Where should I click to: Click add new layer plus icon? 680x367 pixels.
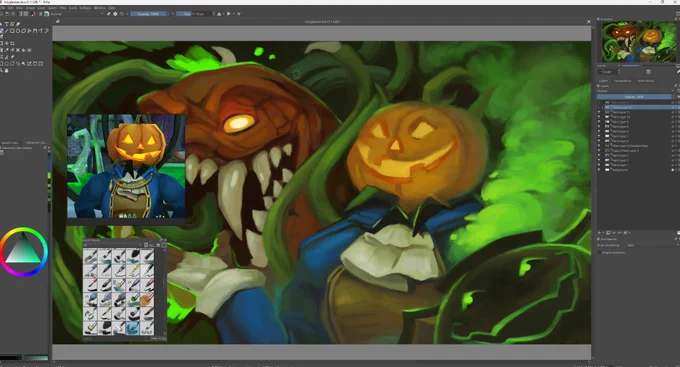click(x=599, y=233)
